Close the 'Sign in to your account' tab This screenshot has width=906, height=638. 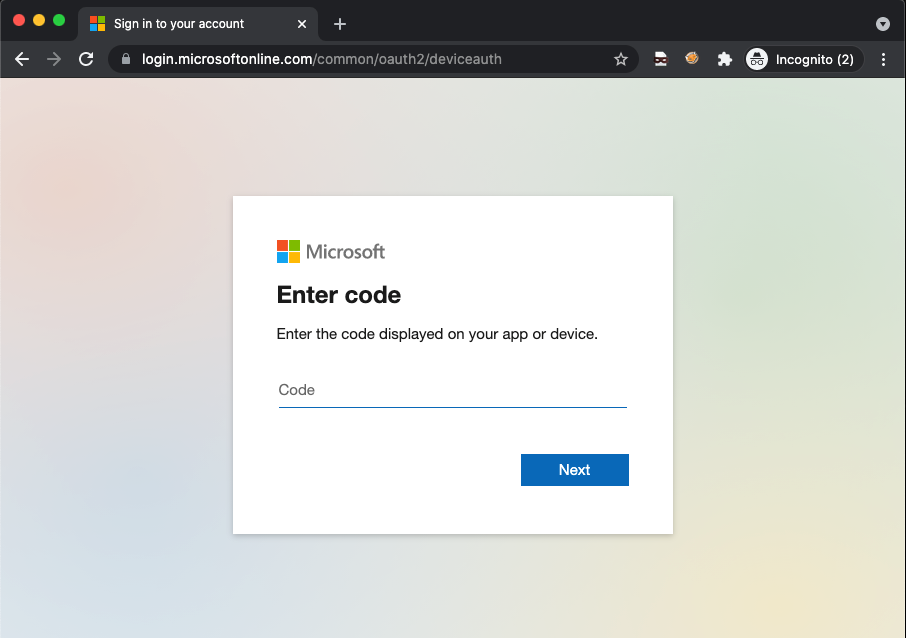tap(302, 23)
